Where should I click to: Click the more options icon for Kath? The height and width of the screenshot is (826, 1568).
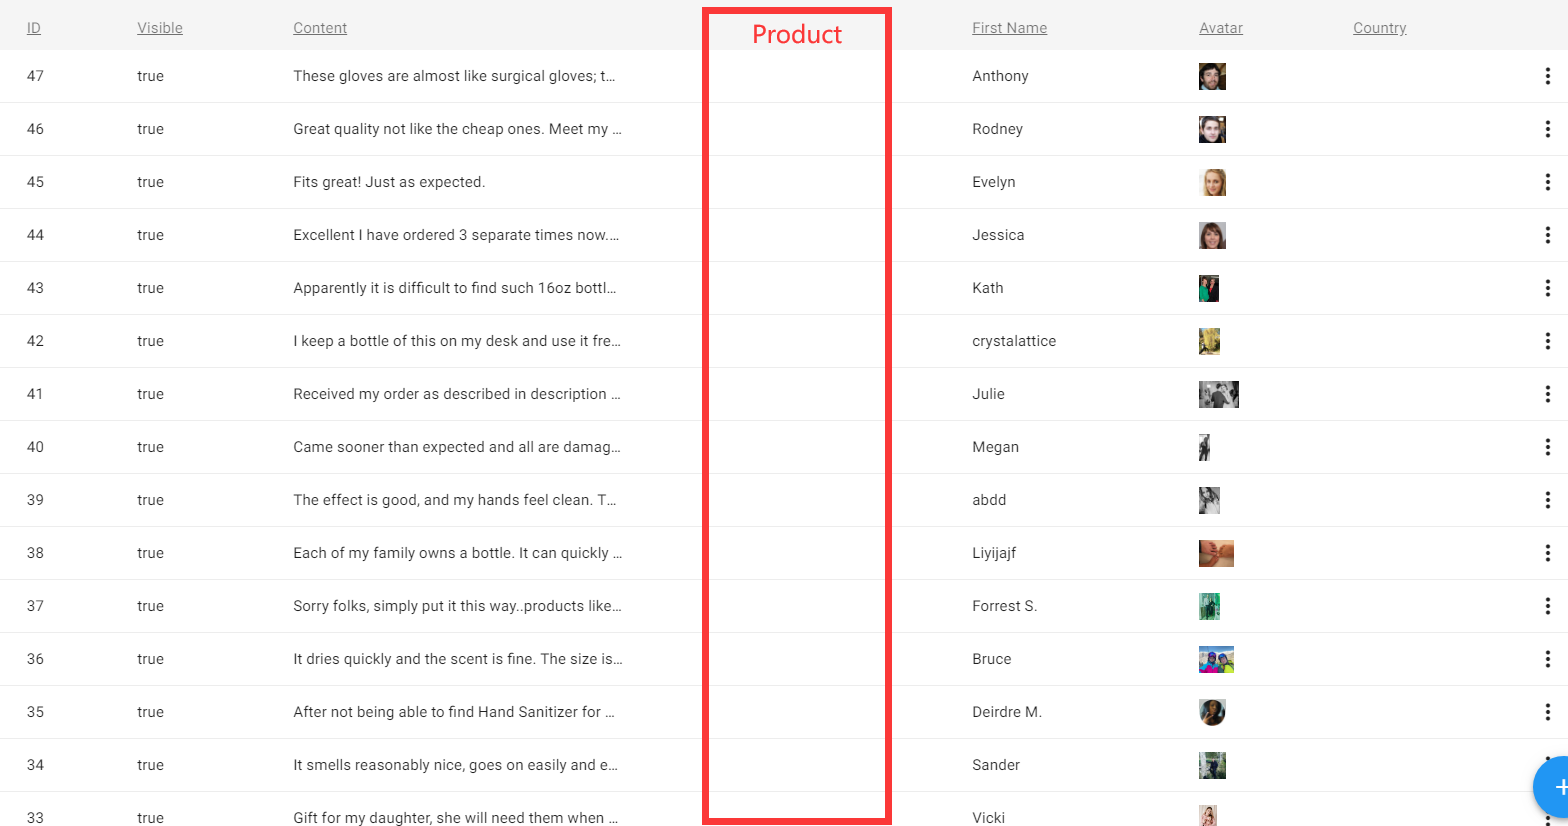(x=1547, y=288)
